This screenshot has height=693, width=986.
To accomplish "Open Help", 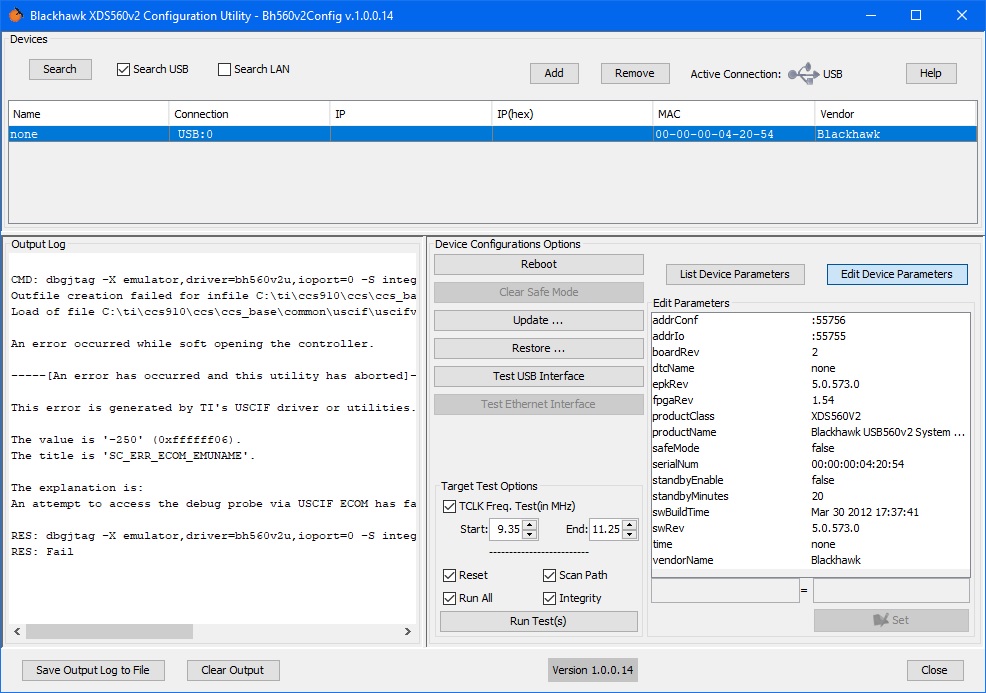I will pyautogui.click(x=931, y=73).
